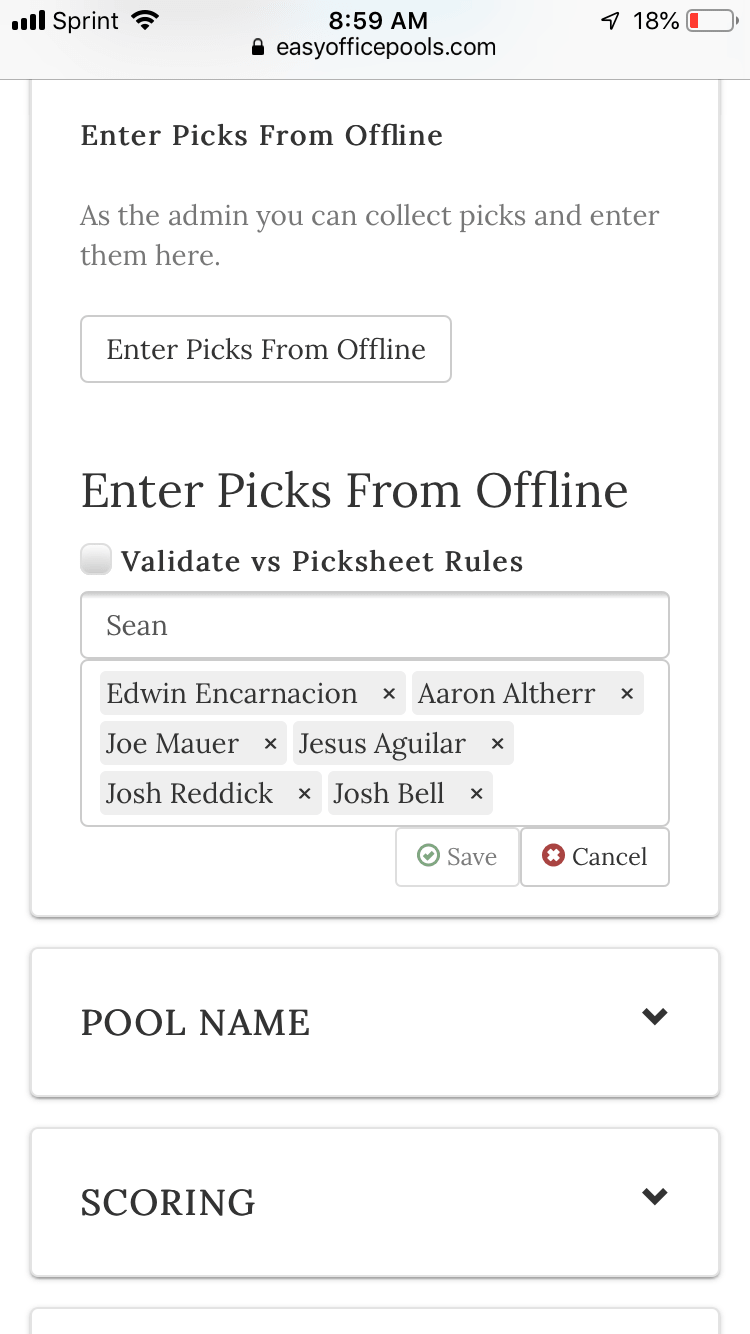Enable Validate vs Picksheet Rules
This screenshot has height=1334, width=750.
pos(96,560)
